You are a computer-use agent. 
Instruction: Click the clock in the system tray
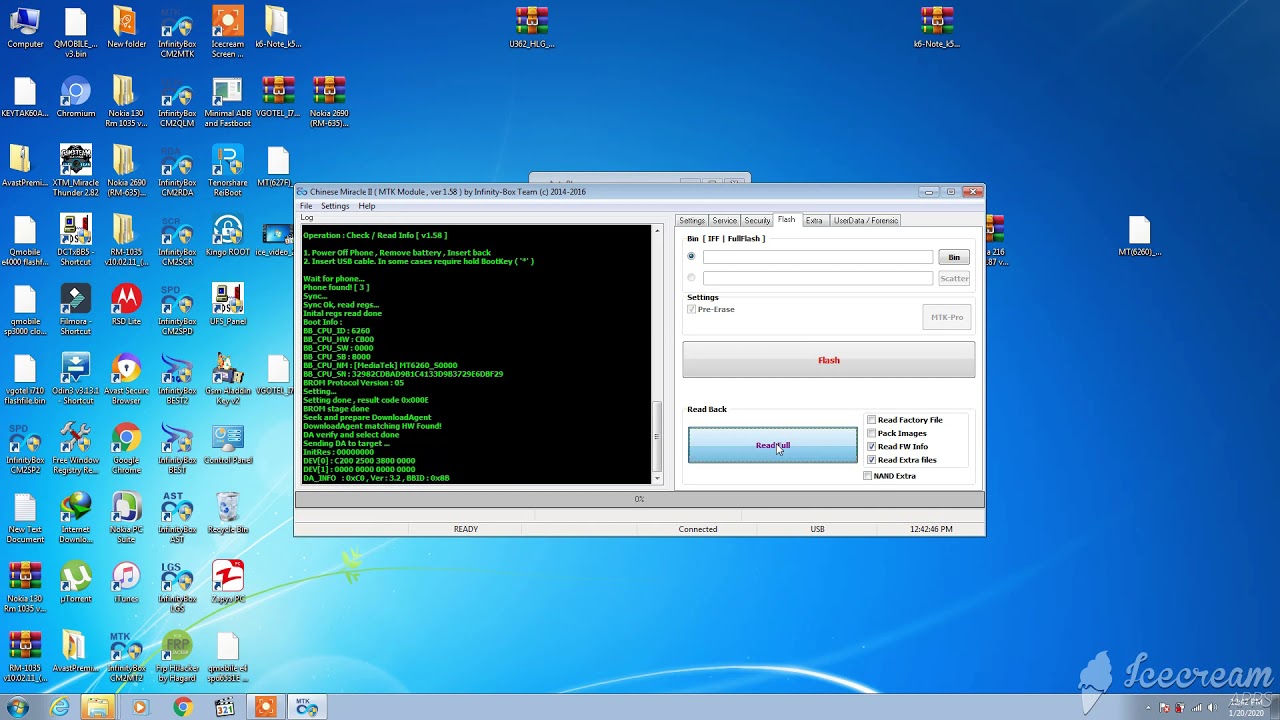click(x=1246, y=707)
